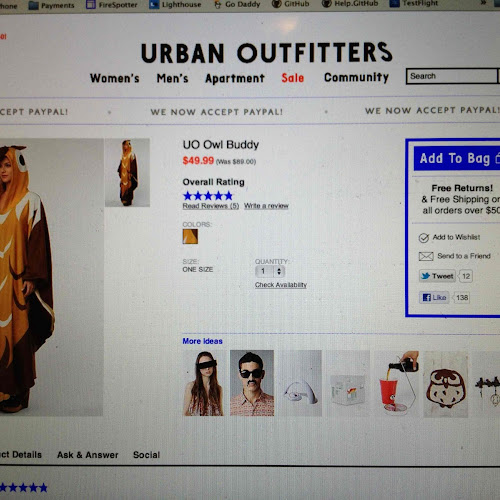
Task: Click into the Search field
Action: (452, 76)
